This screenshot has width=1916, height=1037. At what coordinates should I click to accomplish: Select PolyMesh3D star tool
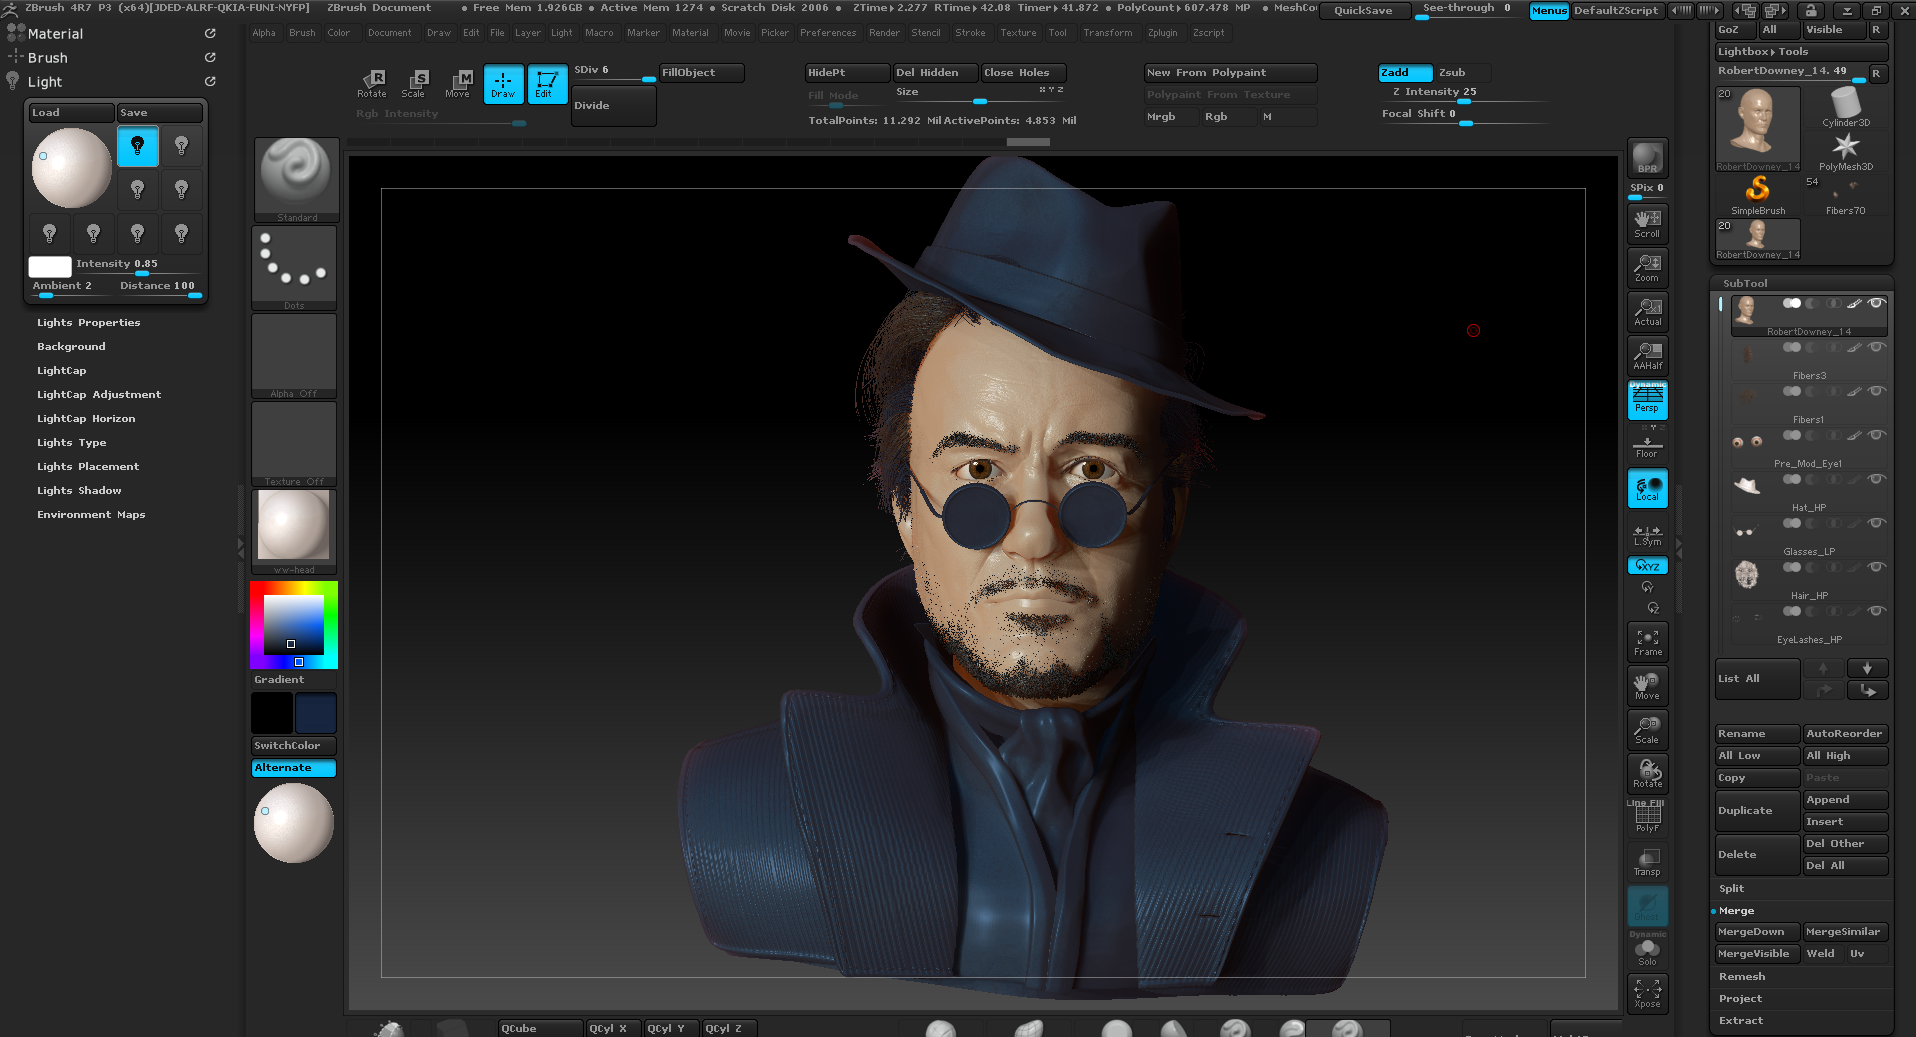[1846, 151]
